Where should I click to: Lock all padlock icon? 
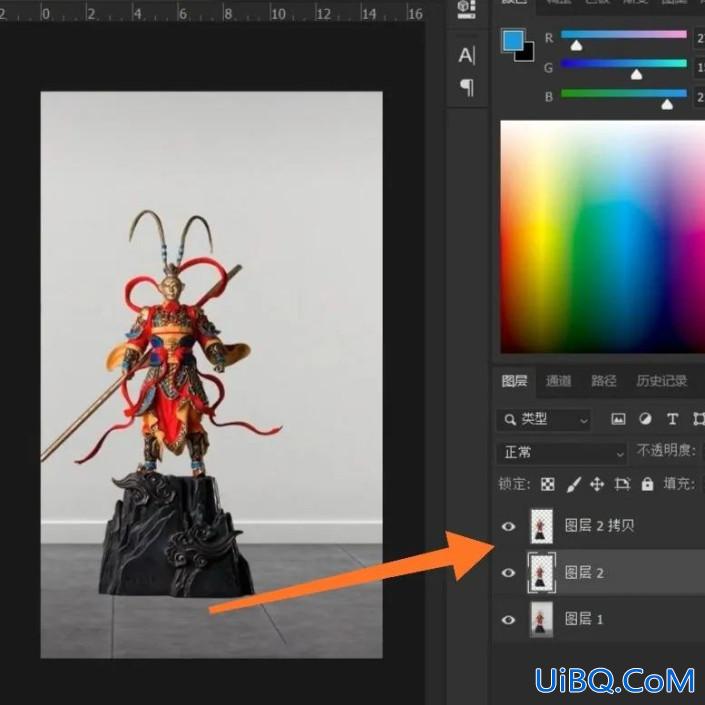point(647,484)
